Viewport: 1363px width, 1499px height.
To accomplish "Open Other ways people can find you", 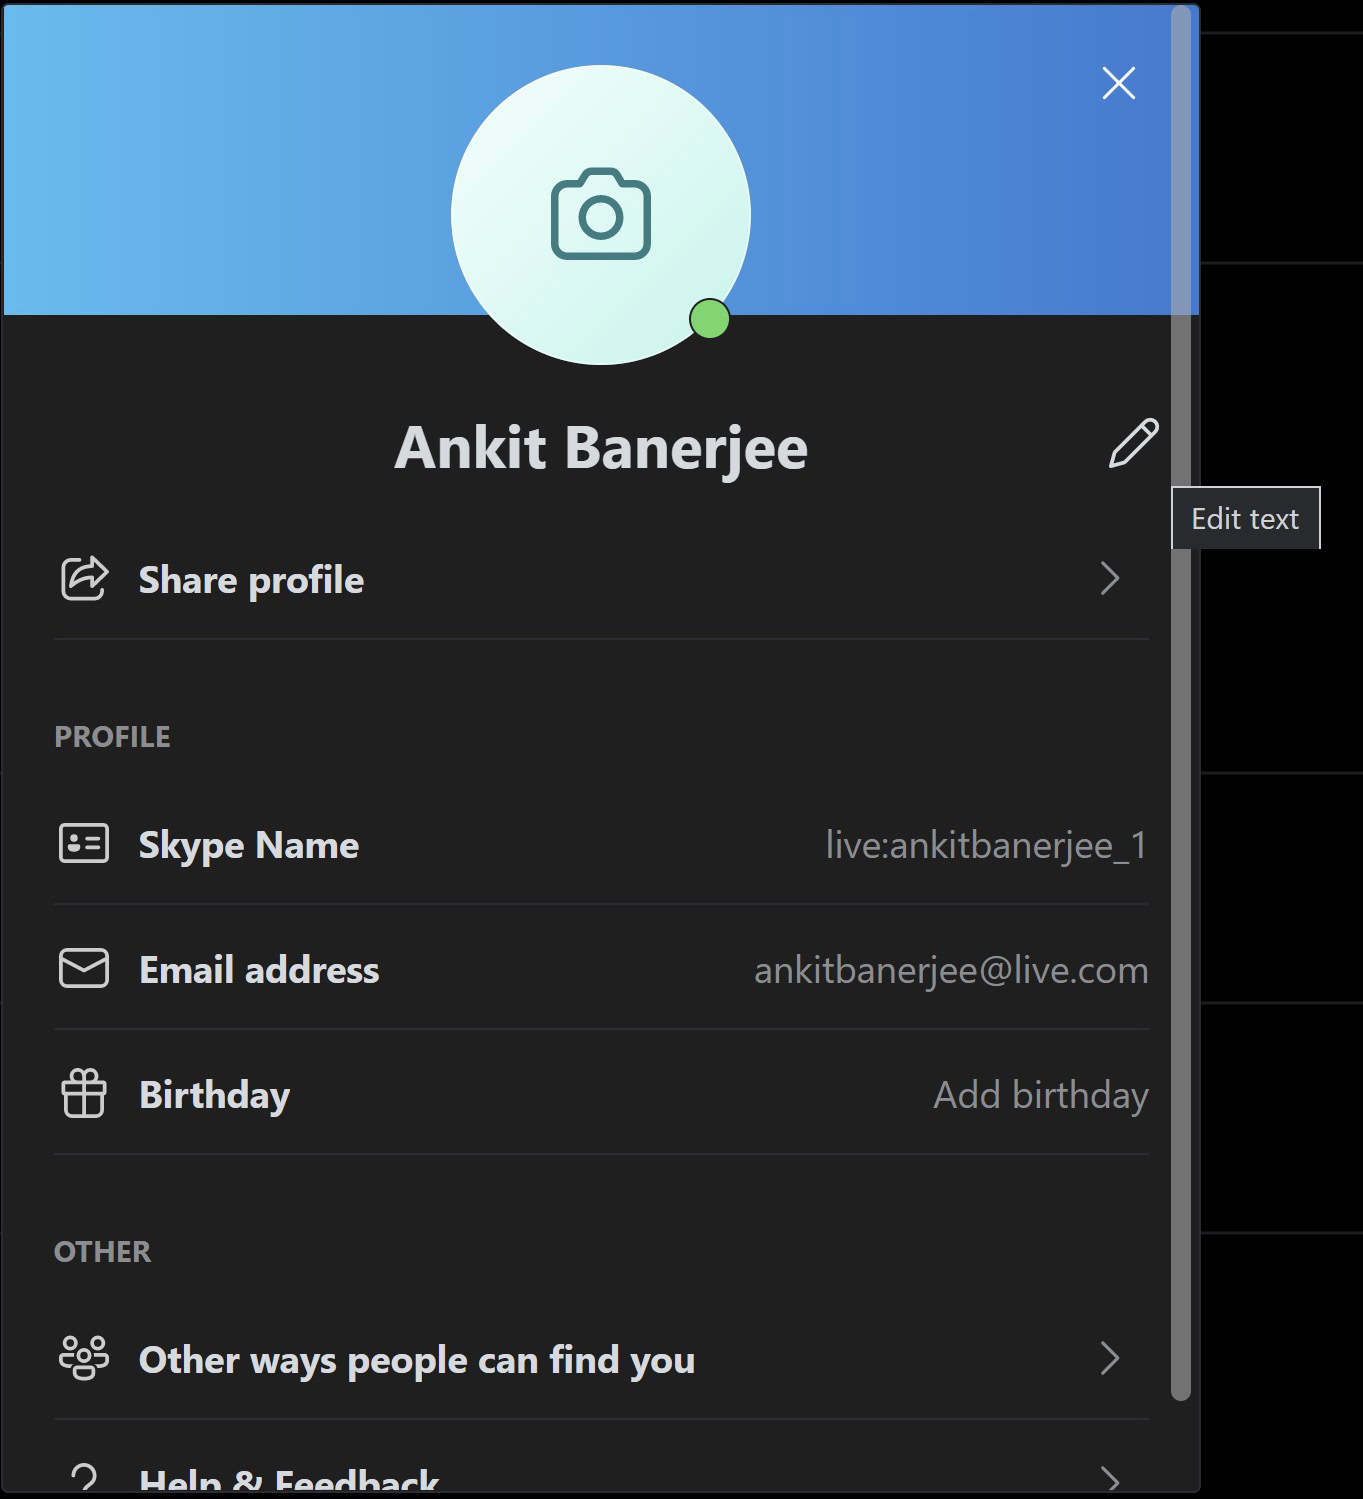I will click(x=416, y=1360).
